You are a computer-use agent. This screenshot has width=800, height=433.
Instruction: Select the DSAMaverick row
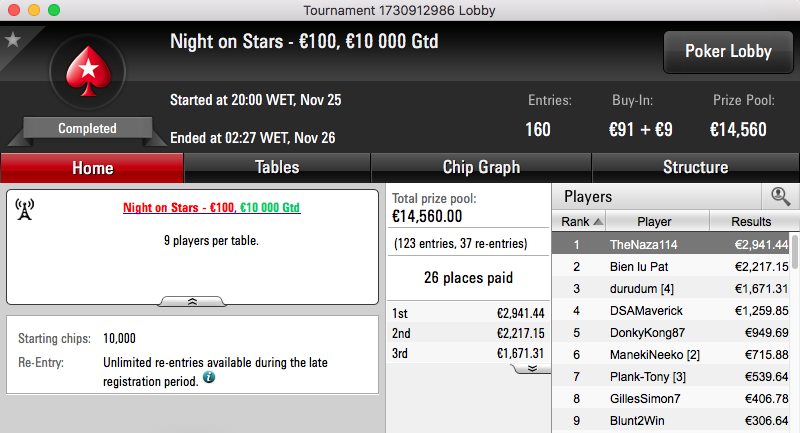[x=671, y=311]
